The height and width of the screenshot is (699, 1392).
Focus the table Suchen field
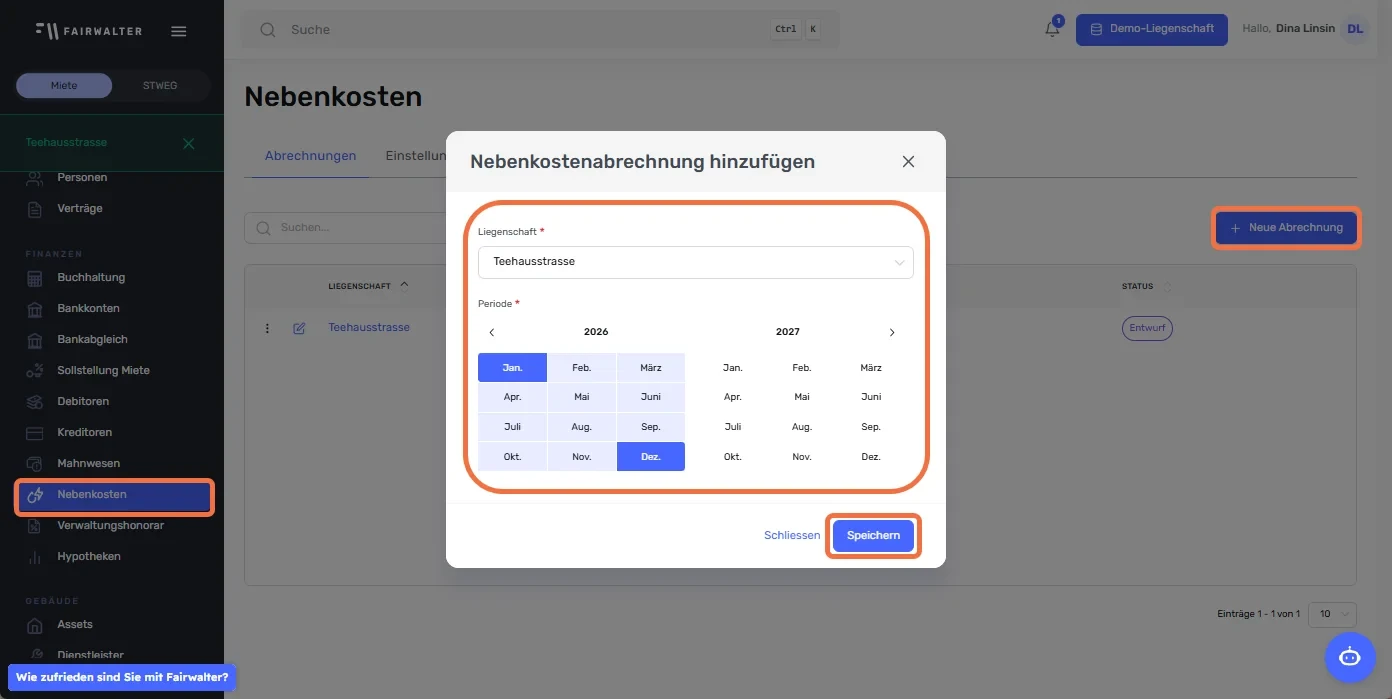pos(345,228)
